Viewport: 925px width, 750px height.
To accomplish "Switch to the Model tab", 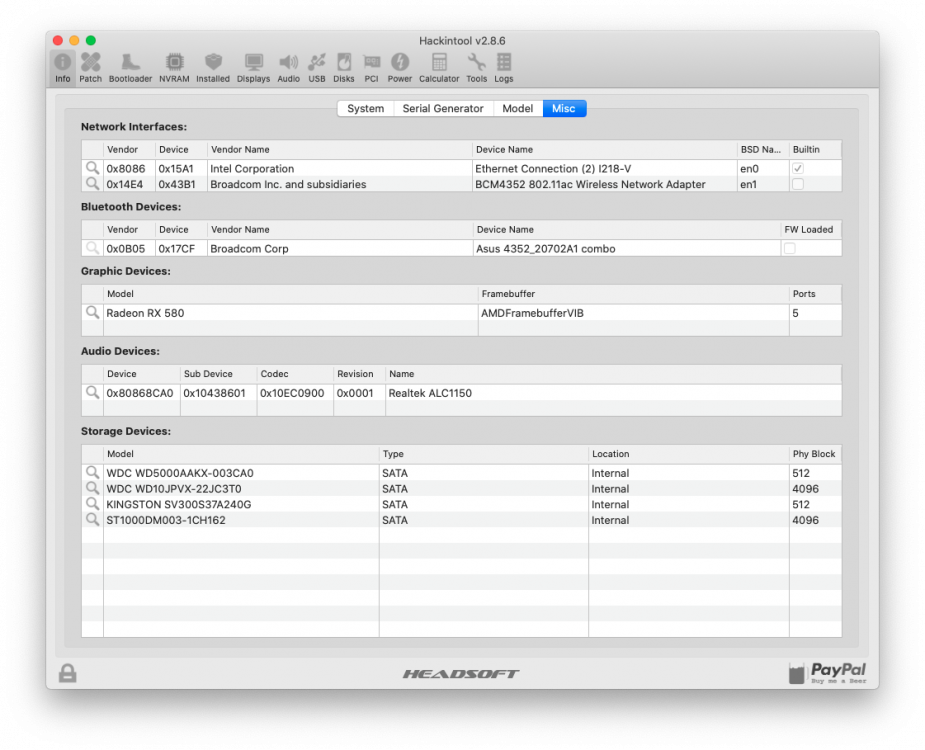I will [x=517, y=109].
